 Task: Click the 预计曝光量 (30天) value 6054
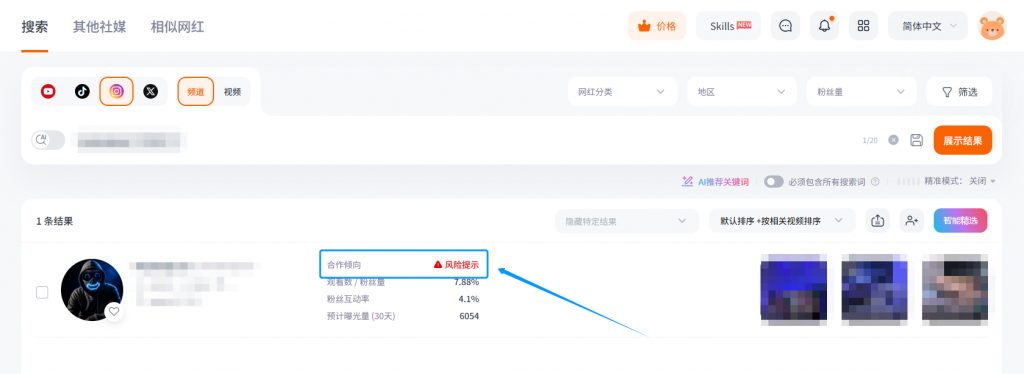tap(469, 316)
